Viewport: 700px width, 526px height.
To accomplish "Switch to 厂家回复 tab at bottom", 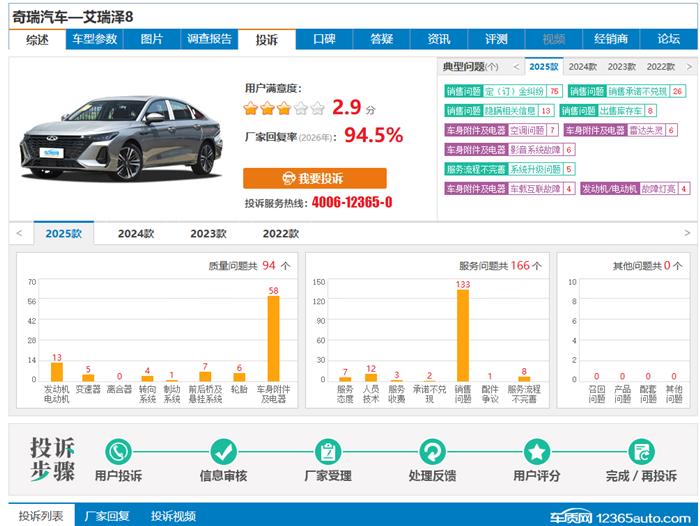I will click(106, 516).
